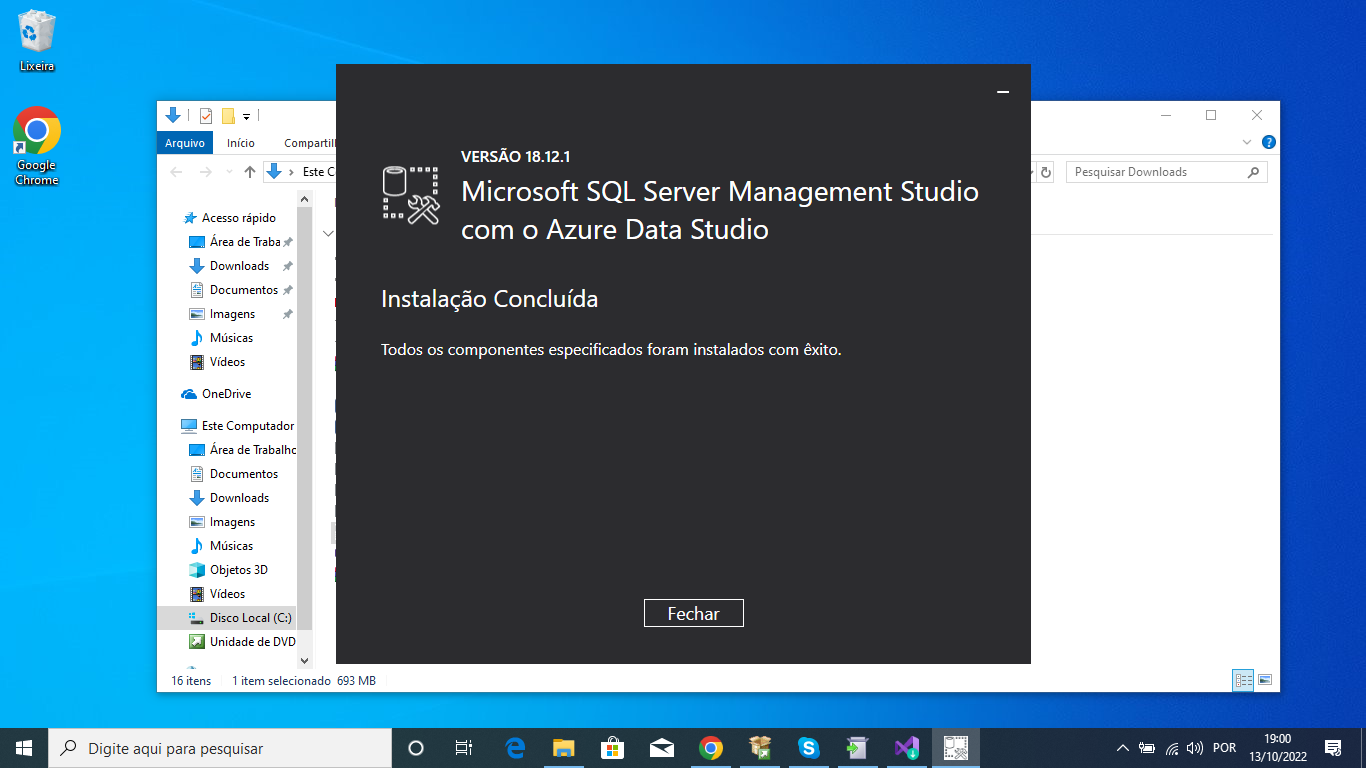Open notifications action center

point(1332,748)
